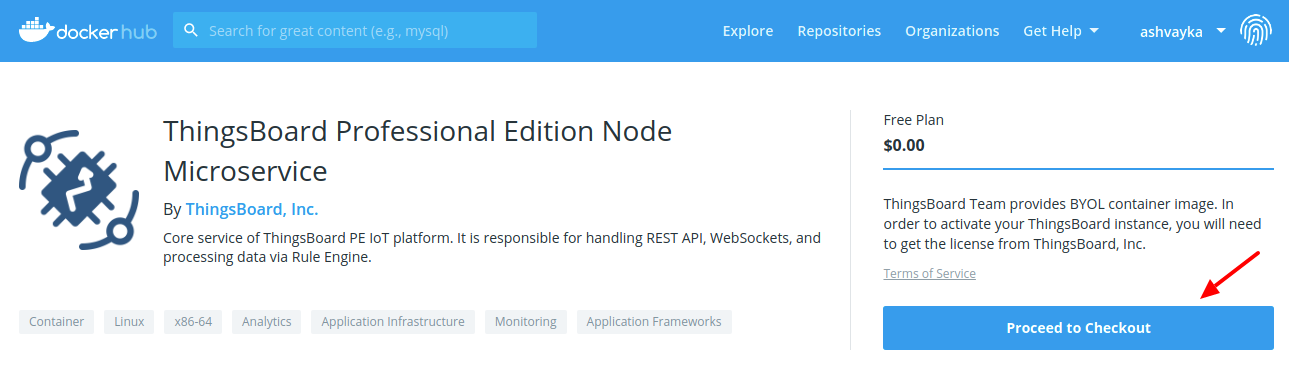Open the Explore menu item
Image resolution: width=1289 pixels, height=392 pixels.
pyautogui.click(x=748, y=31)
